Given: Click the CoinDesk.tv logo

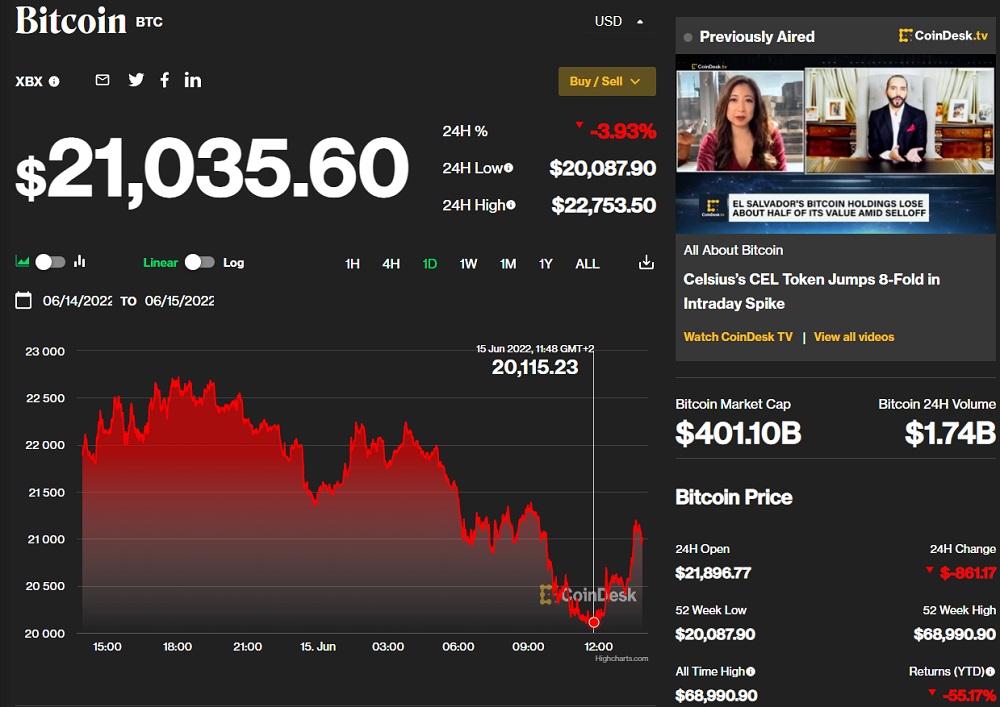Looking at the screenshot, I should click(x=943, y=36).
